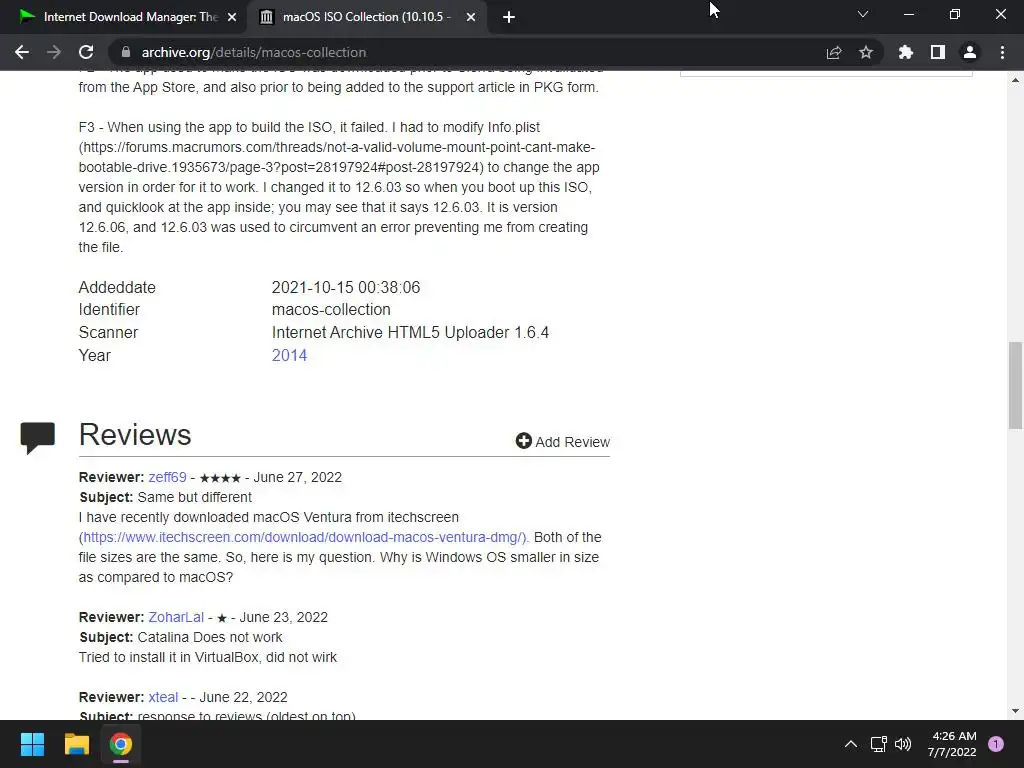View site lock information icon
The image size is (1024, 768).
point(126,52)
